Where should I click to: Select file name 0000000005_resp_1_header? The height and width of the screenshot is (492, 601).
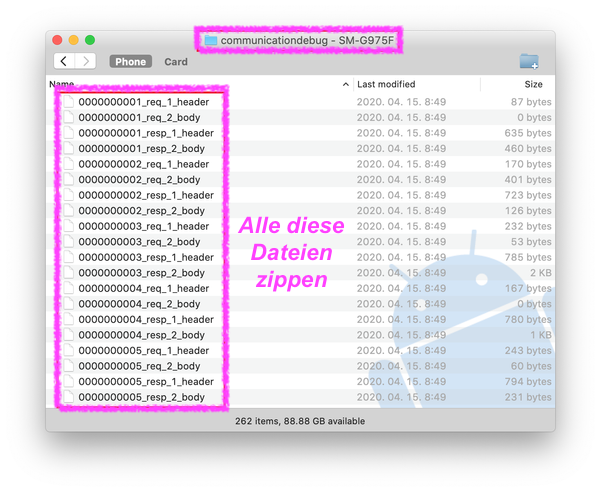146,381
